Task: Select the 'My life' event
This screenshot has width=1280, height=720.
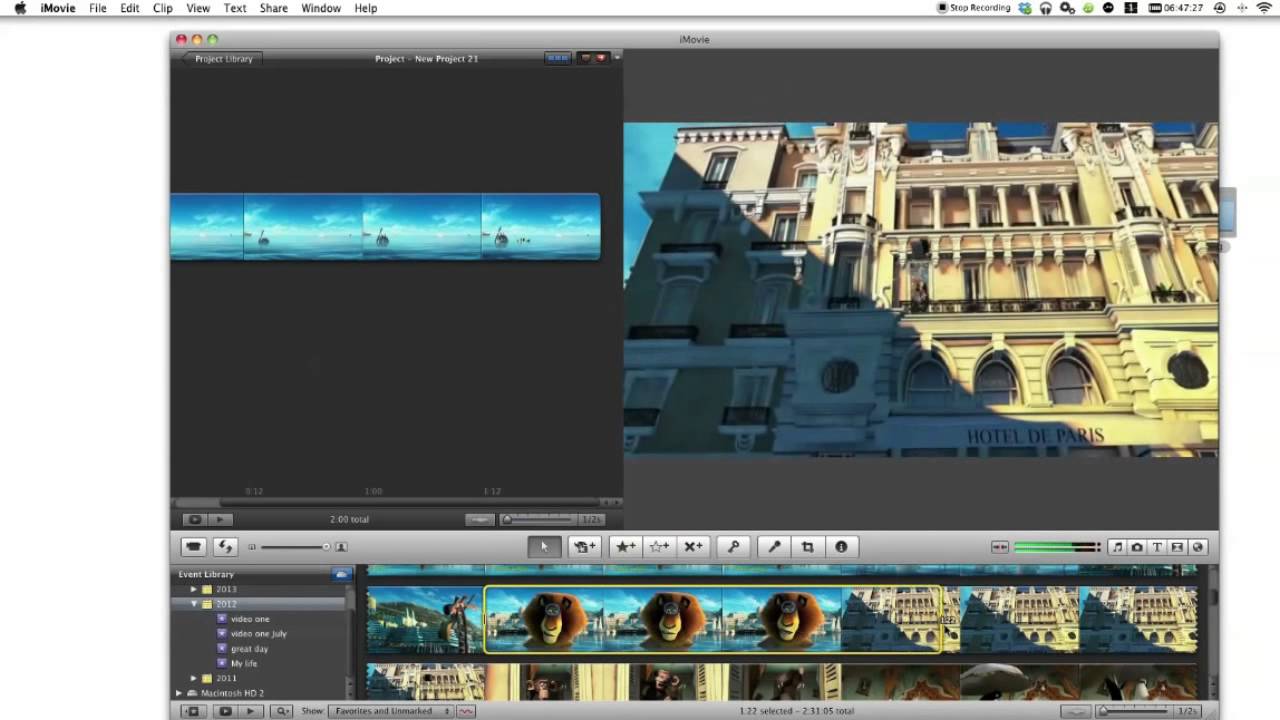Action: pos(244,663)
